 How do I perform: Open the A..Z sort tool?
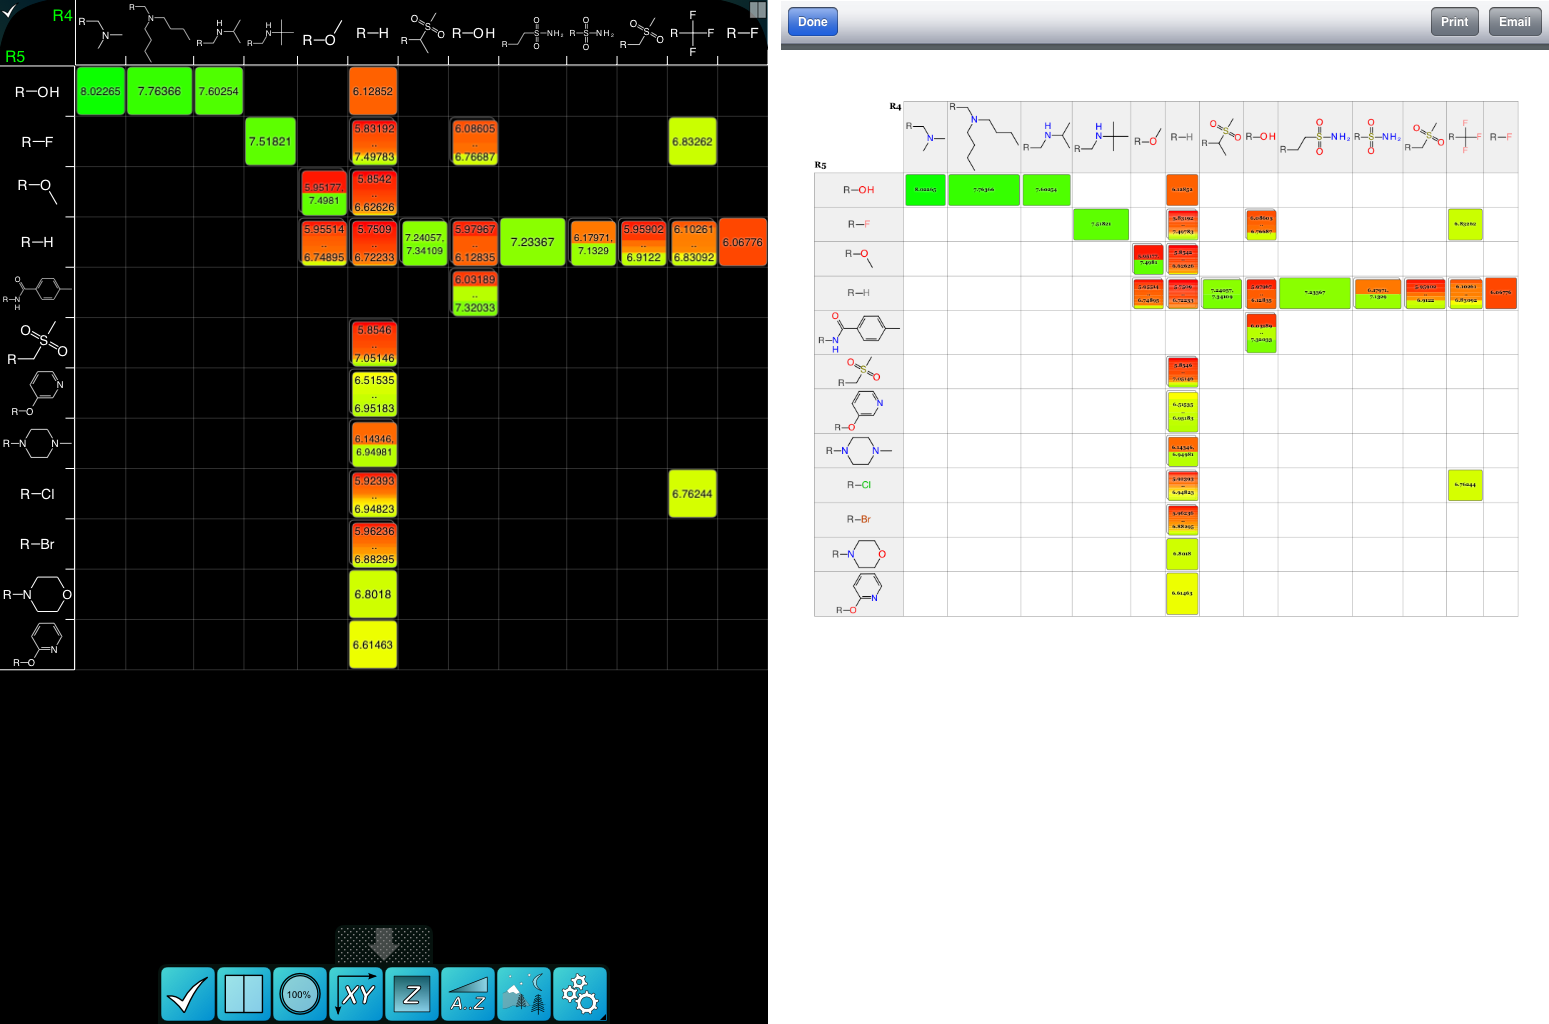coord(467,994)
